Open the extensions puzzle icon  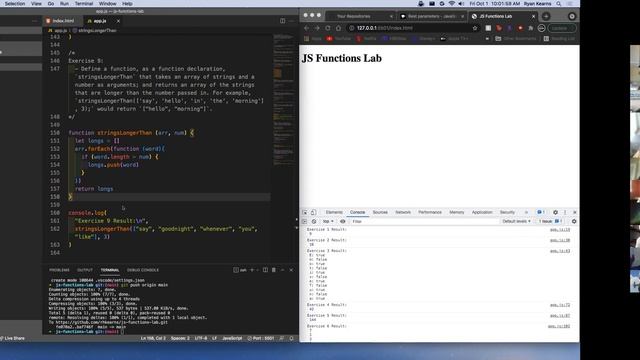point(531,28)
